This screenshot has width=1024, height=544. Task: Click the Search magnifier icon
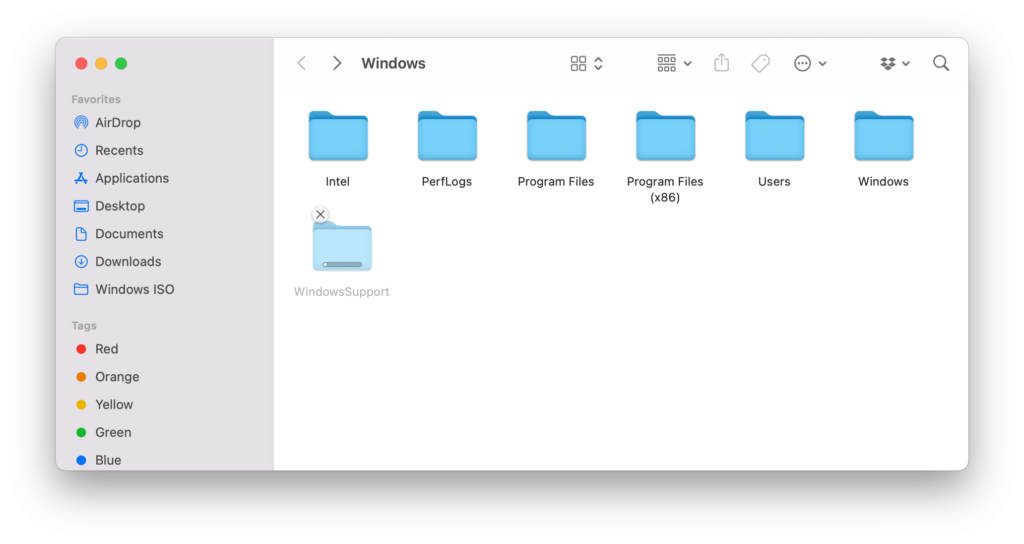[940, 63]
